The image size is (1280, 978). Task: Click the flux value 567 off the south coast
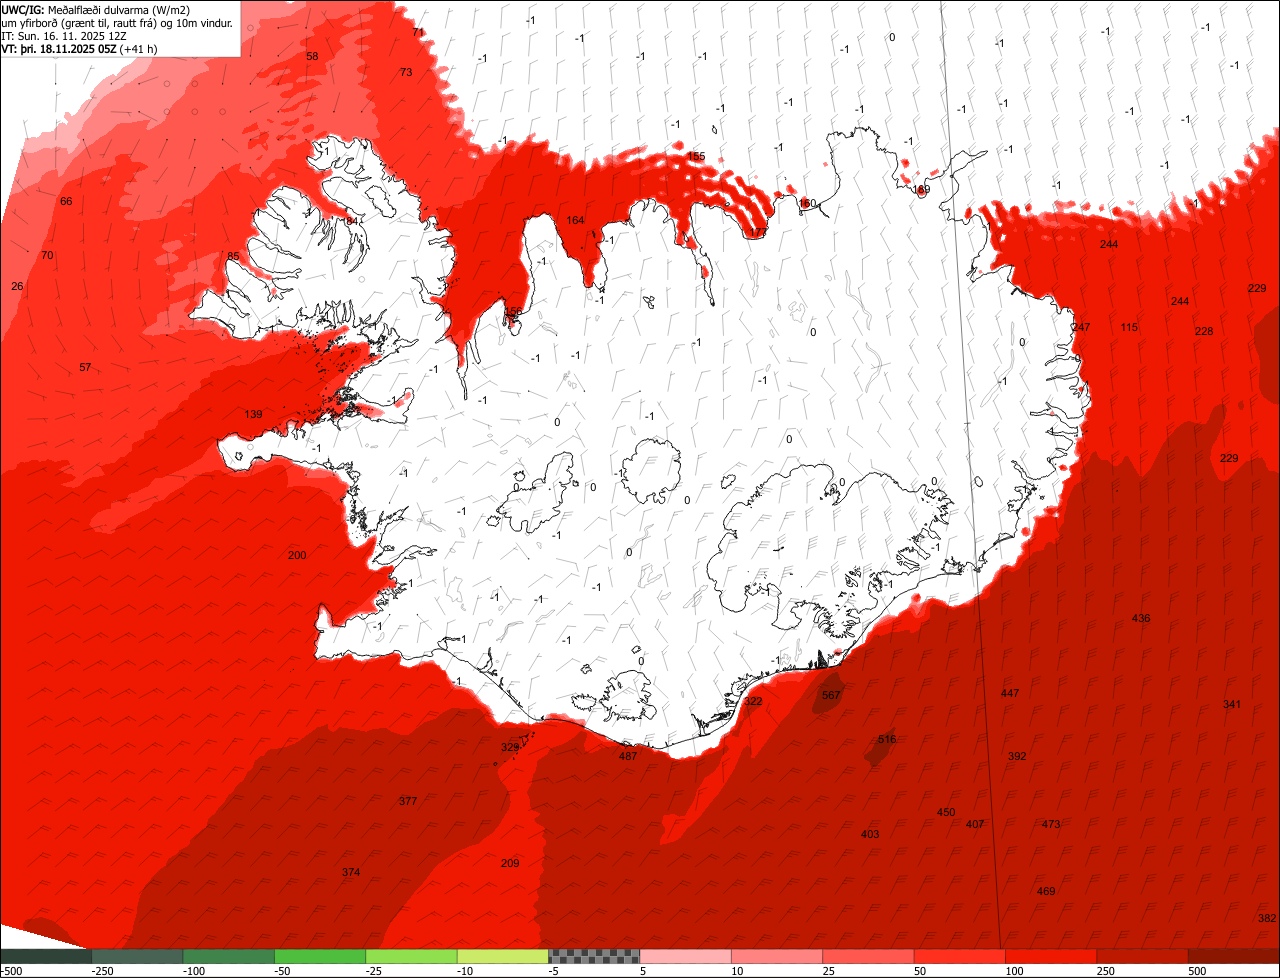pos(831,695)
